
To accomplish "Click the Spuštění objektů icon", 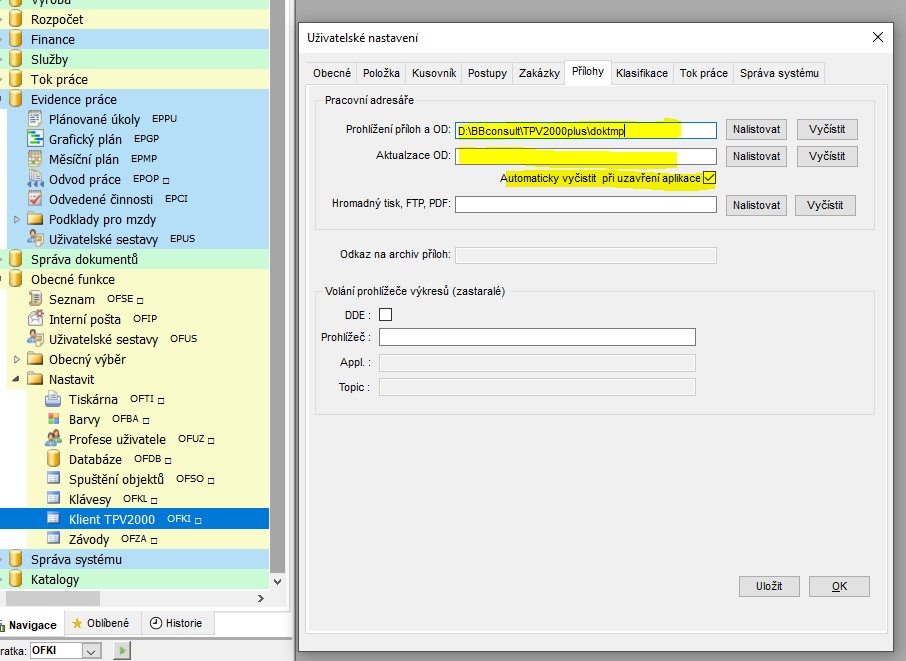I will pos(53,478).
